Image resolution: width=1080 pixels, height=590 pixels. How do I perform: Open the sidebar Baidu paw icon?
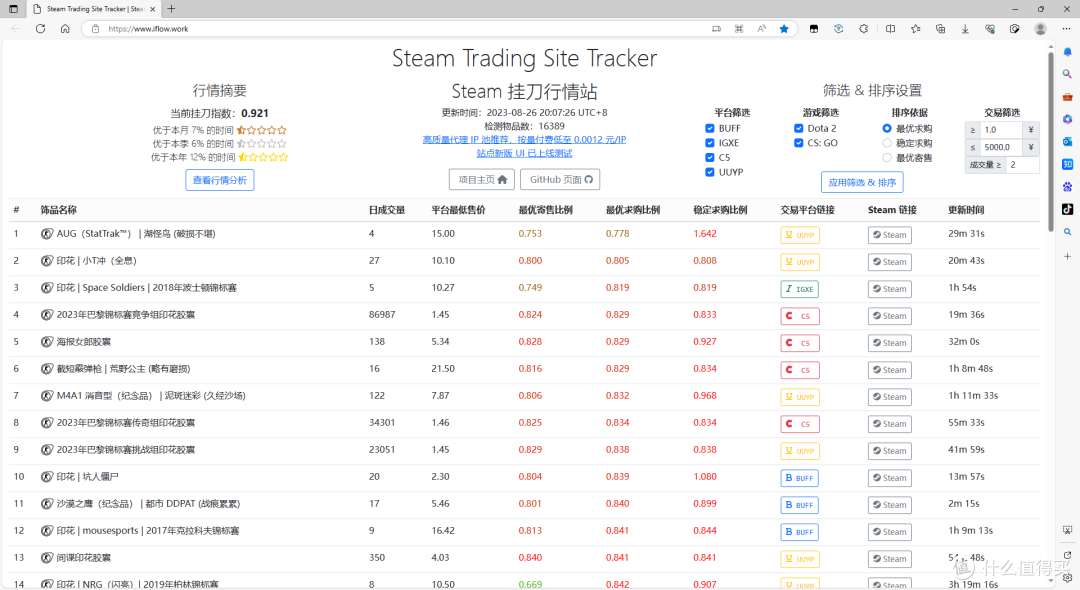pos(1067,187)
